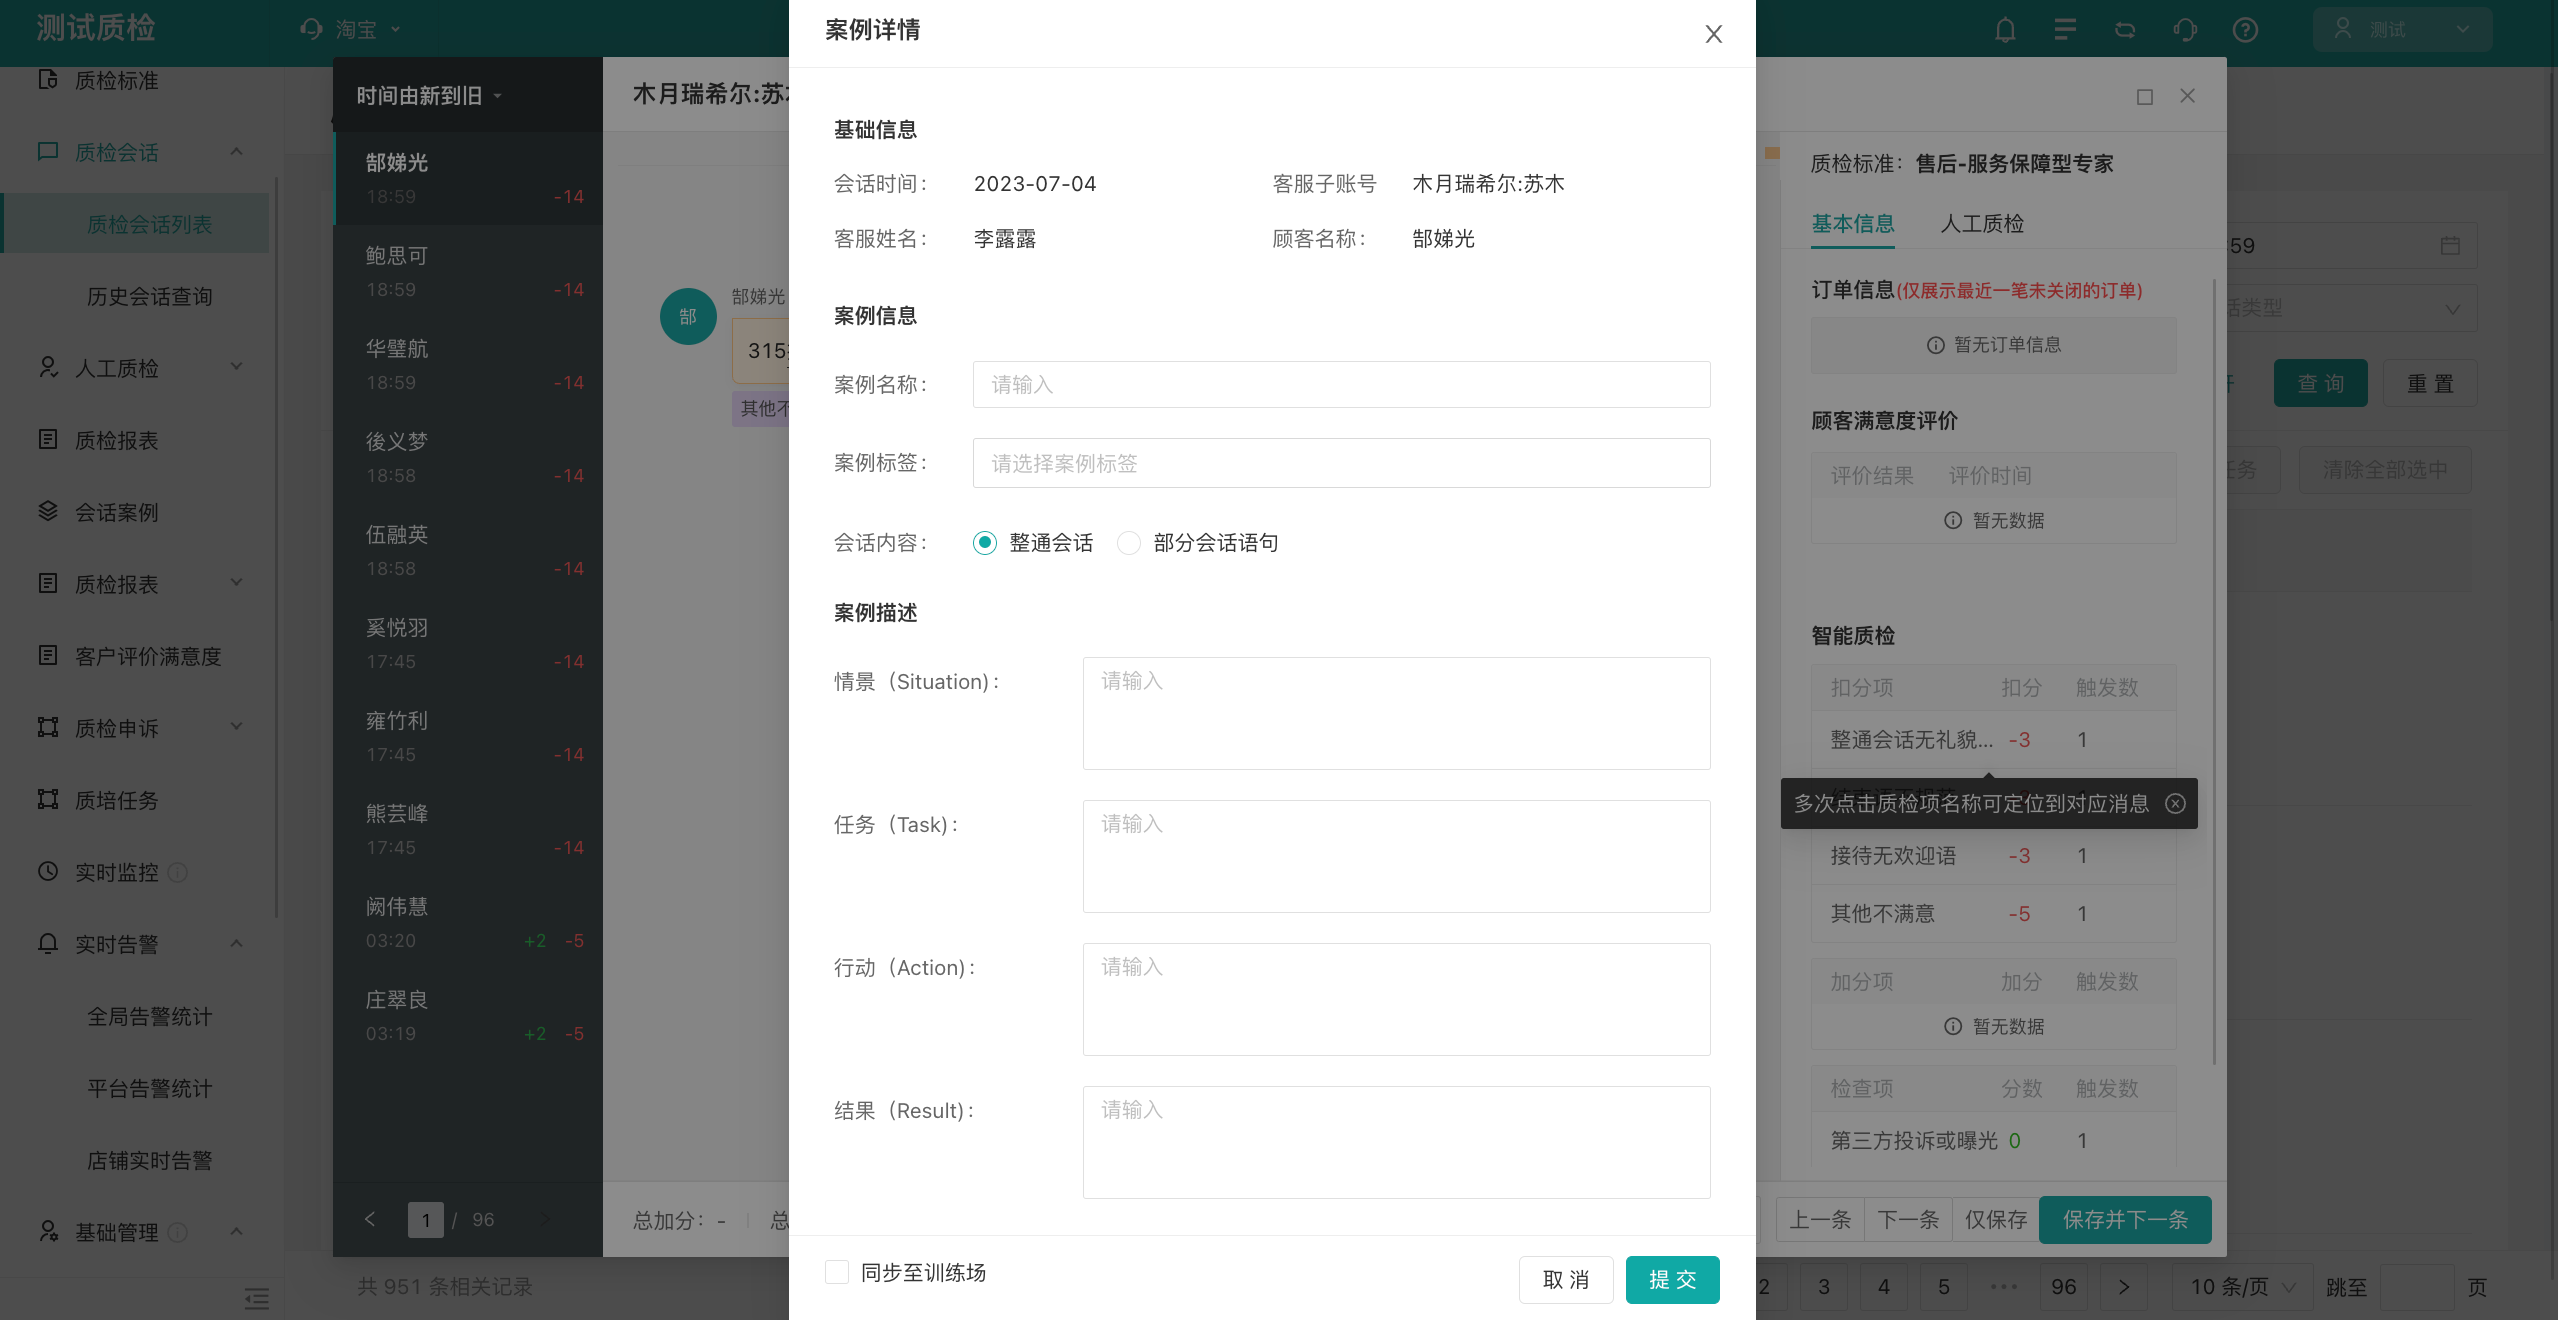
Task: Collapse the 质检会话 menu group
Action: click(x=236, y=152)
